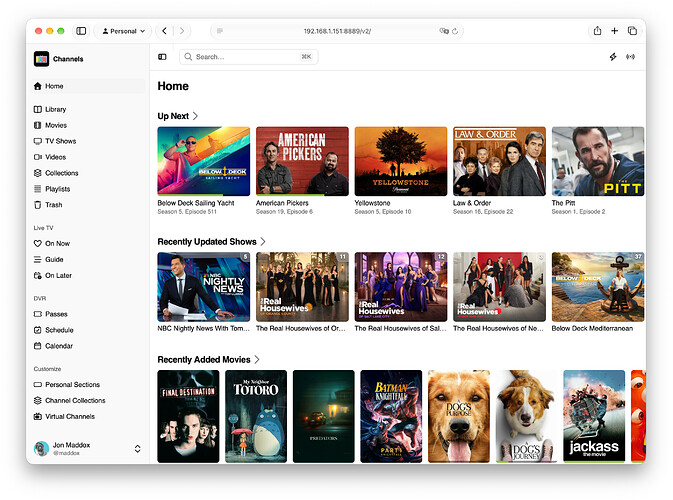Open a new Safari tab
This screenshot has height=500, width=673.
click(x=615, y=31)
